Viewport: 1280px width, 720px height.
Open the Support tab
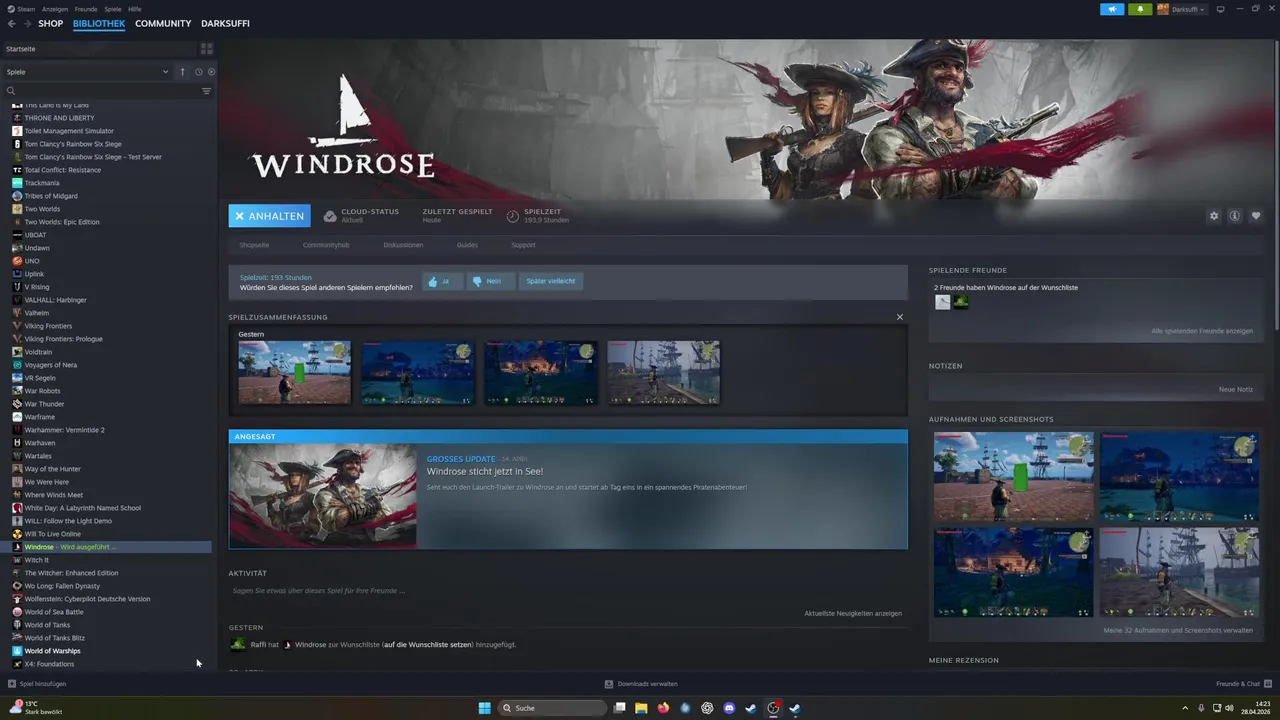click(x=523, y=245)
